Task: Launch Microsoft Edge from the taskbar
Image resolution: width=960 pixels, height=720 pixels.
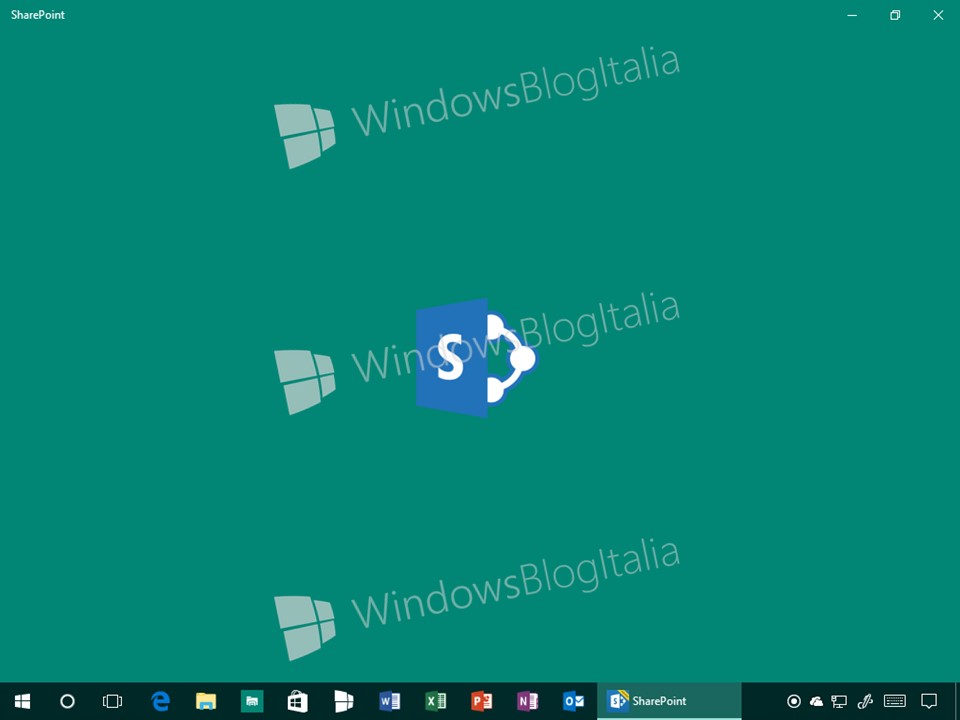Action: pos(160,701)
